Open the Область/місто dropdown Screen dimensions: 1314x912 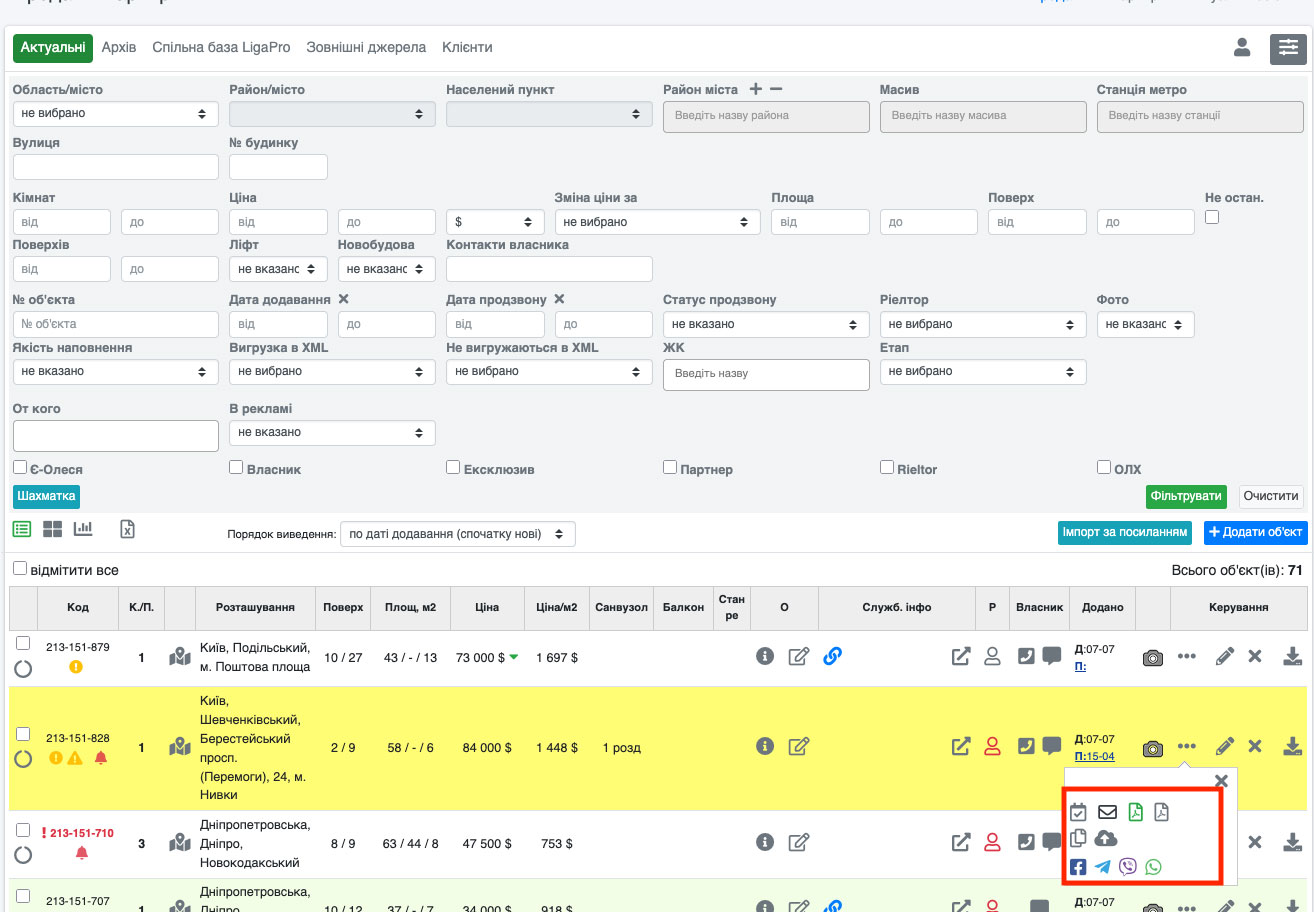115,114
